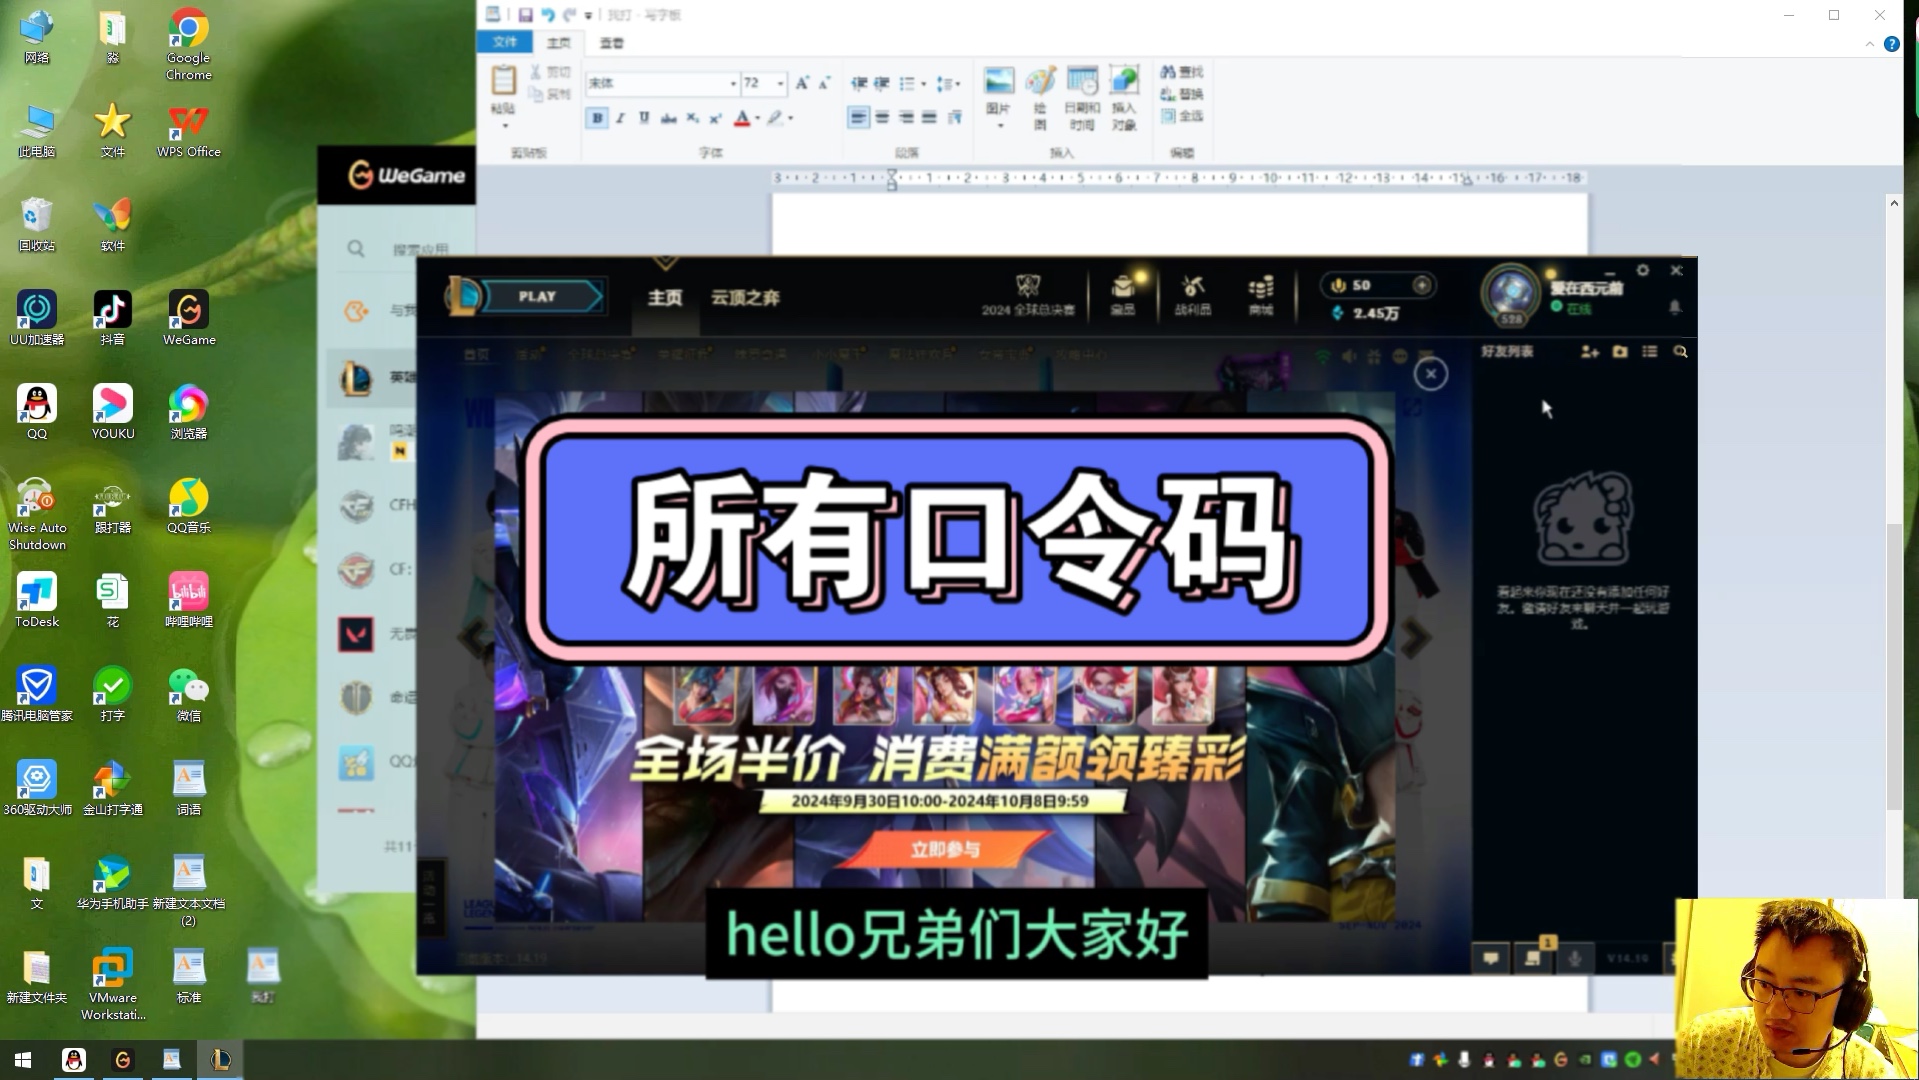This screenshot has height=1080, width=1919.
Task: Click the add friend icon in friends list
Action: (1589, 352)
